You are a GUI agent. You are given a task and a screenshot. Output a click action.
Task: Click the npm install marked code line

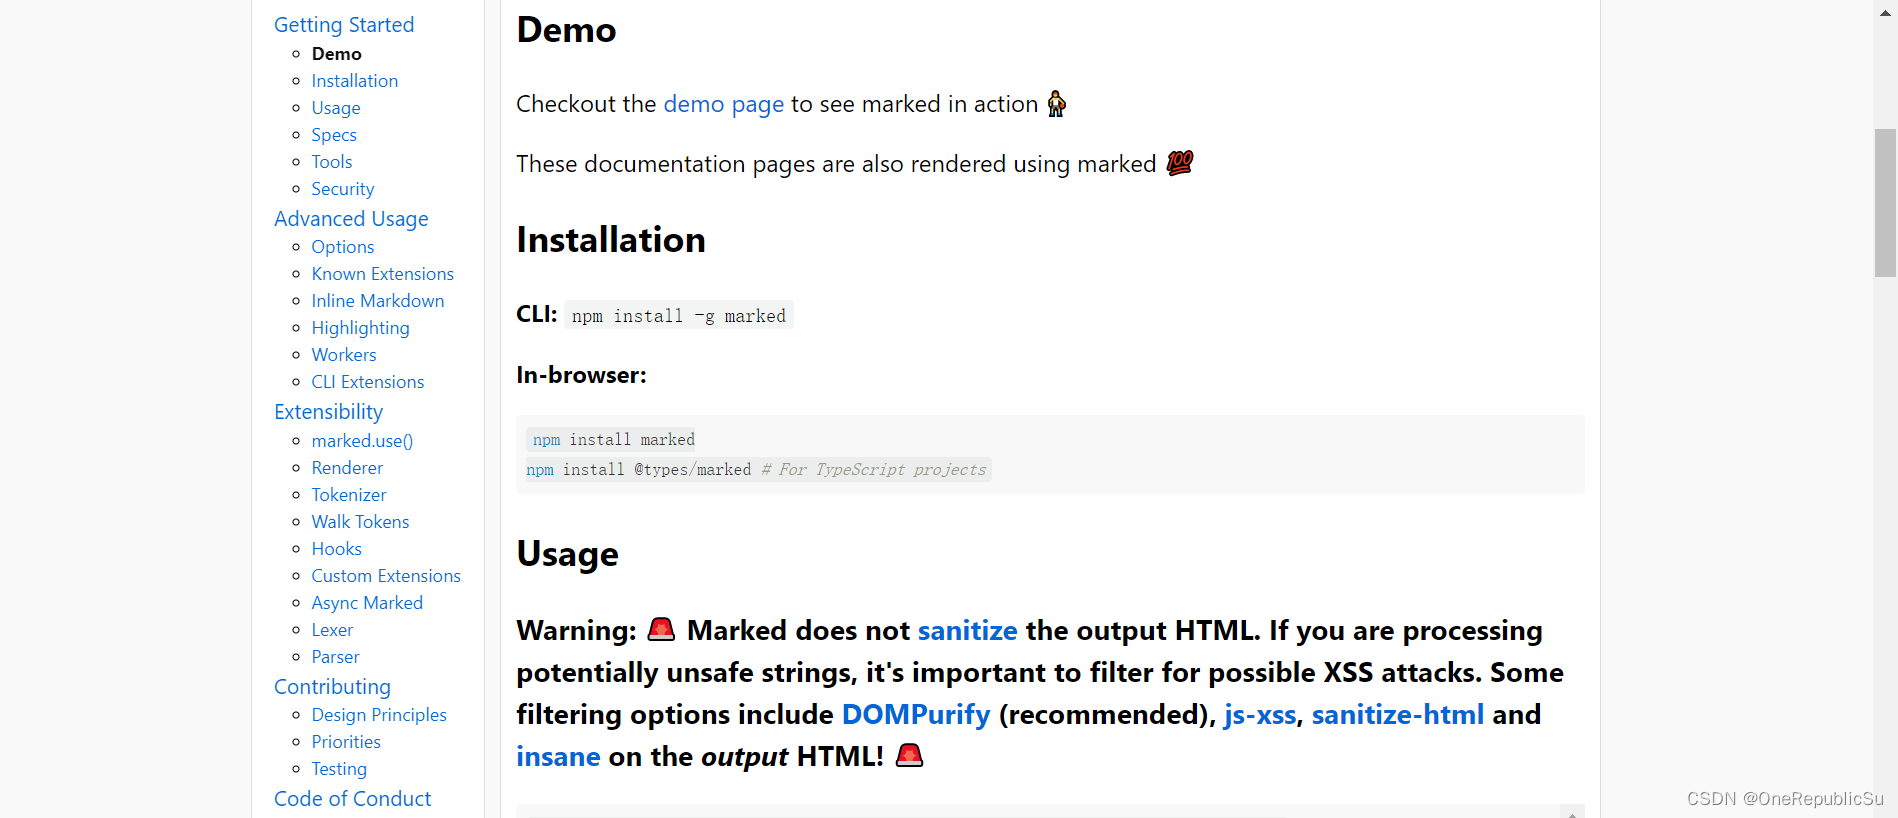(611, 440)
